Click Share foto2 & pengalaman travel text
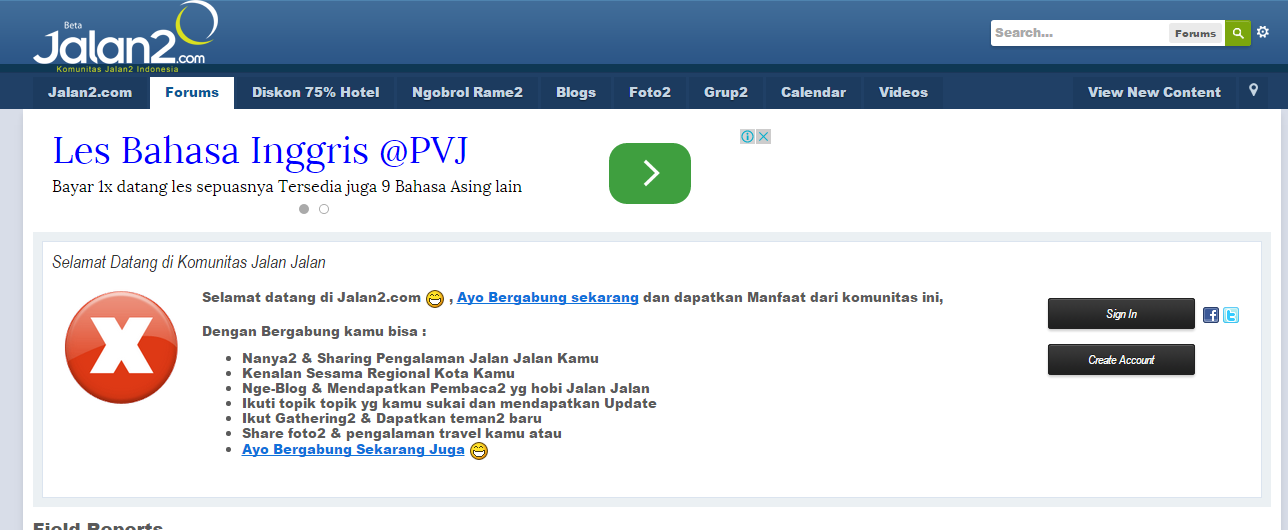 click(402, 433)
